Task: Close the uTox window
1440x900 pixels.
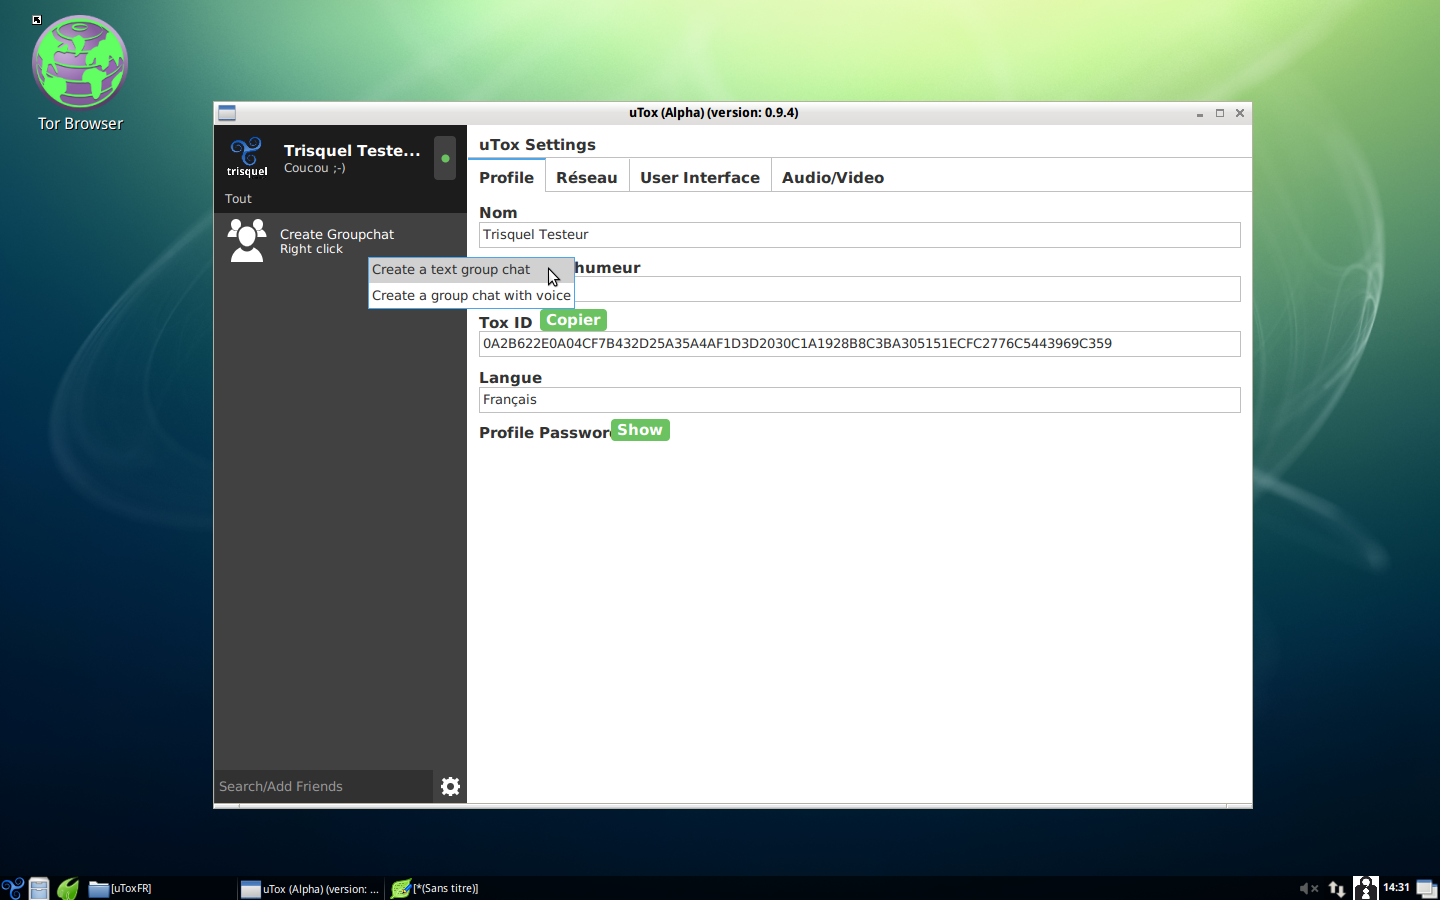Action: [x=1240, y=113]
